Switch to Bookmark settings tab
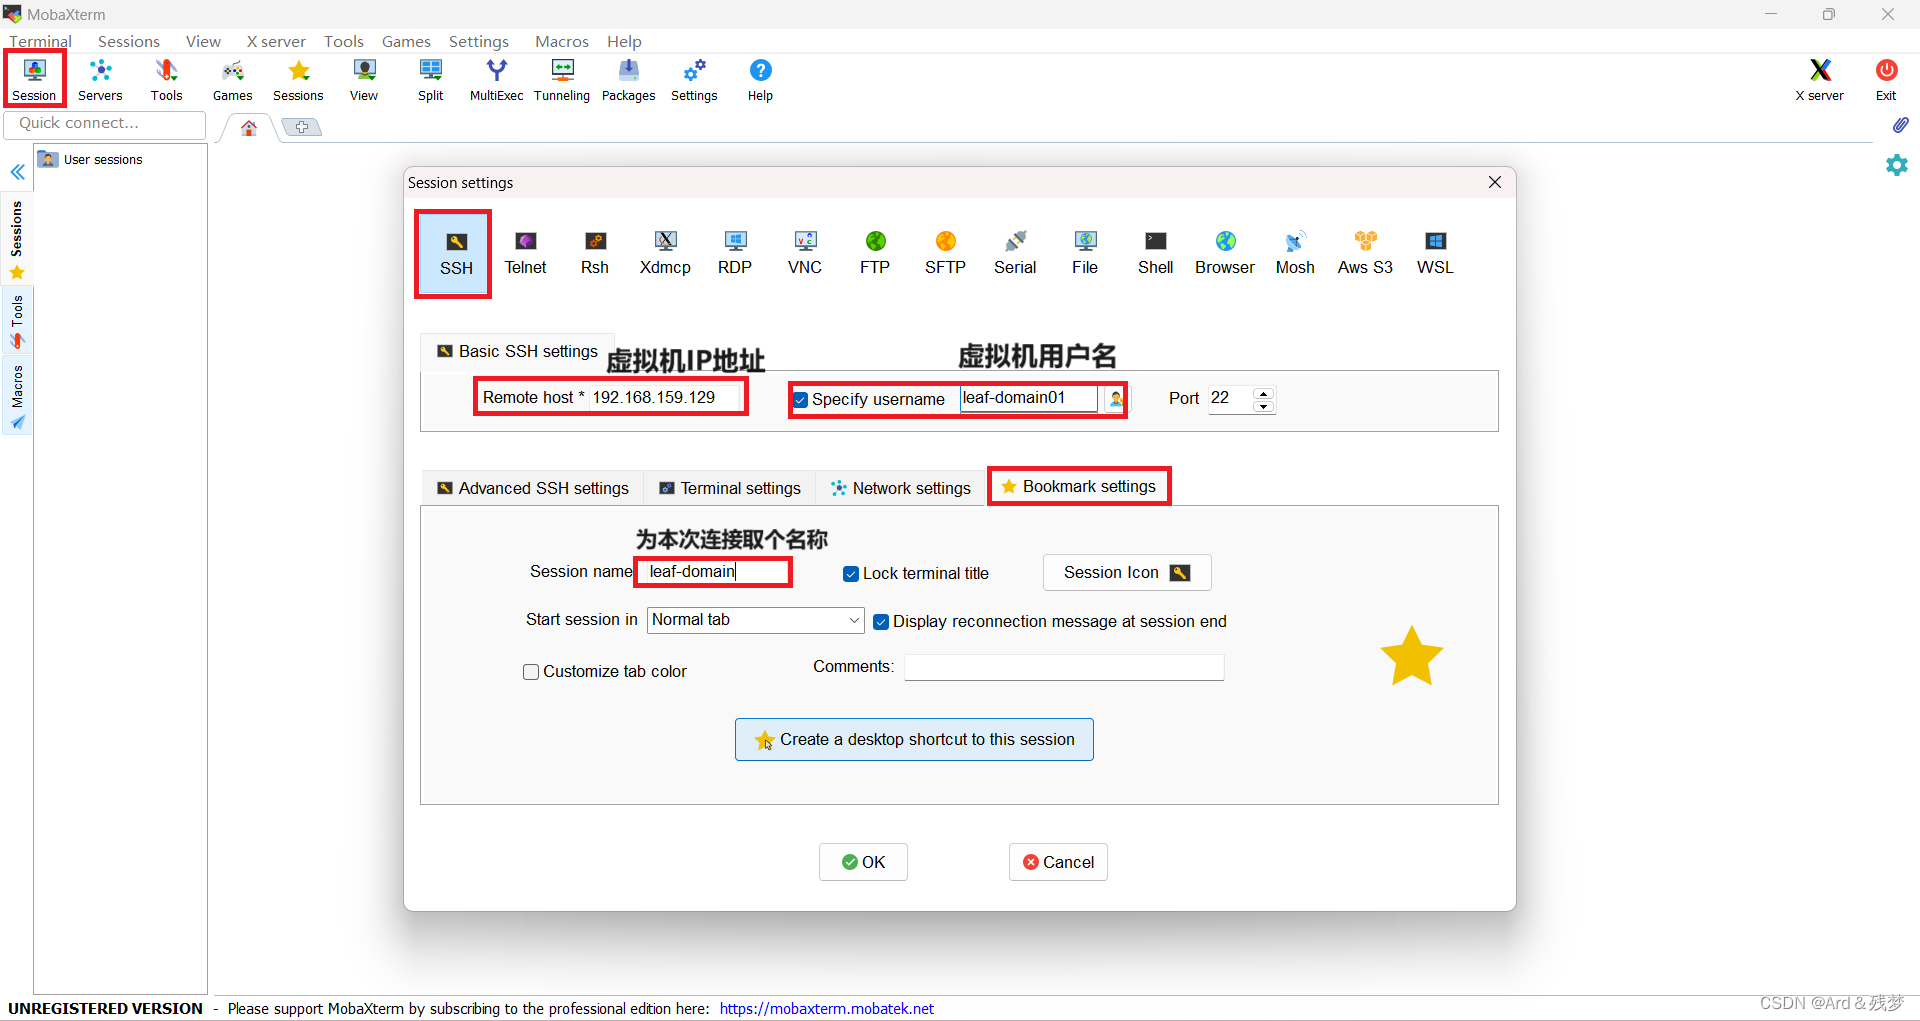This screenshot has height=1021, width=1920. (1079, 487)
